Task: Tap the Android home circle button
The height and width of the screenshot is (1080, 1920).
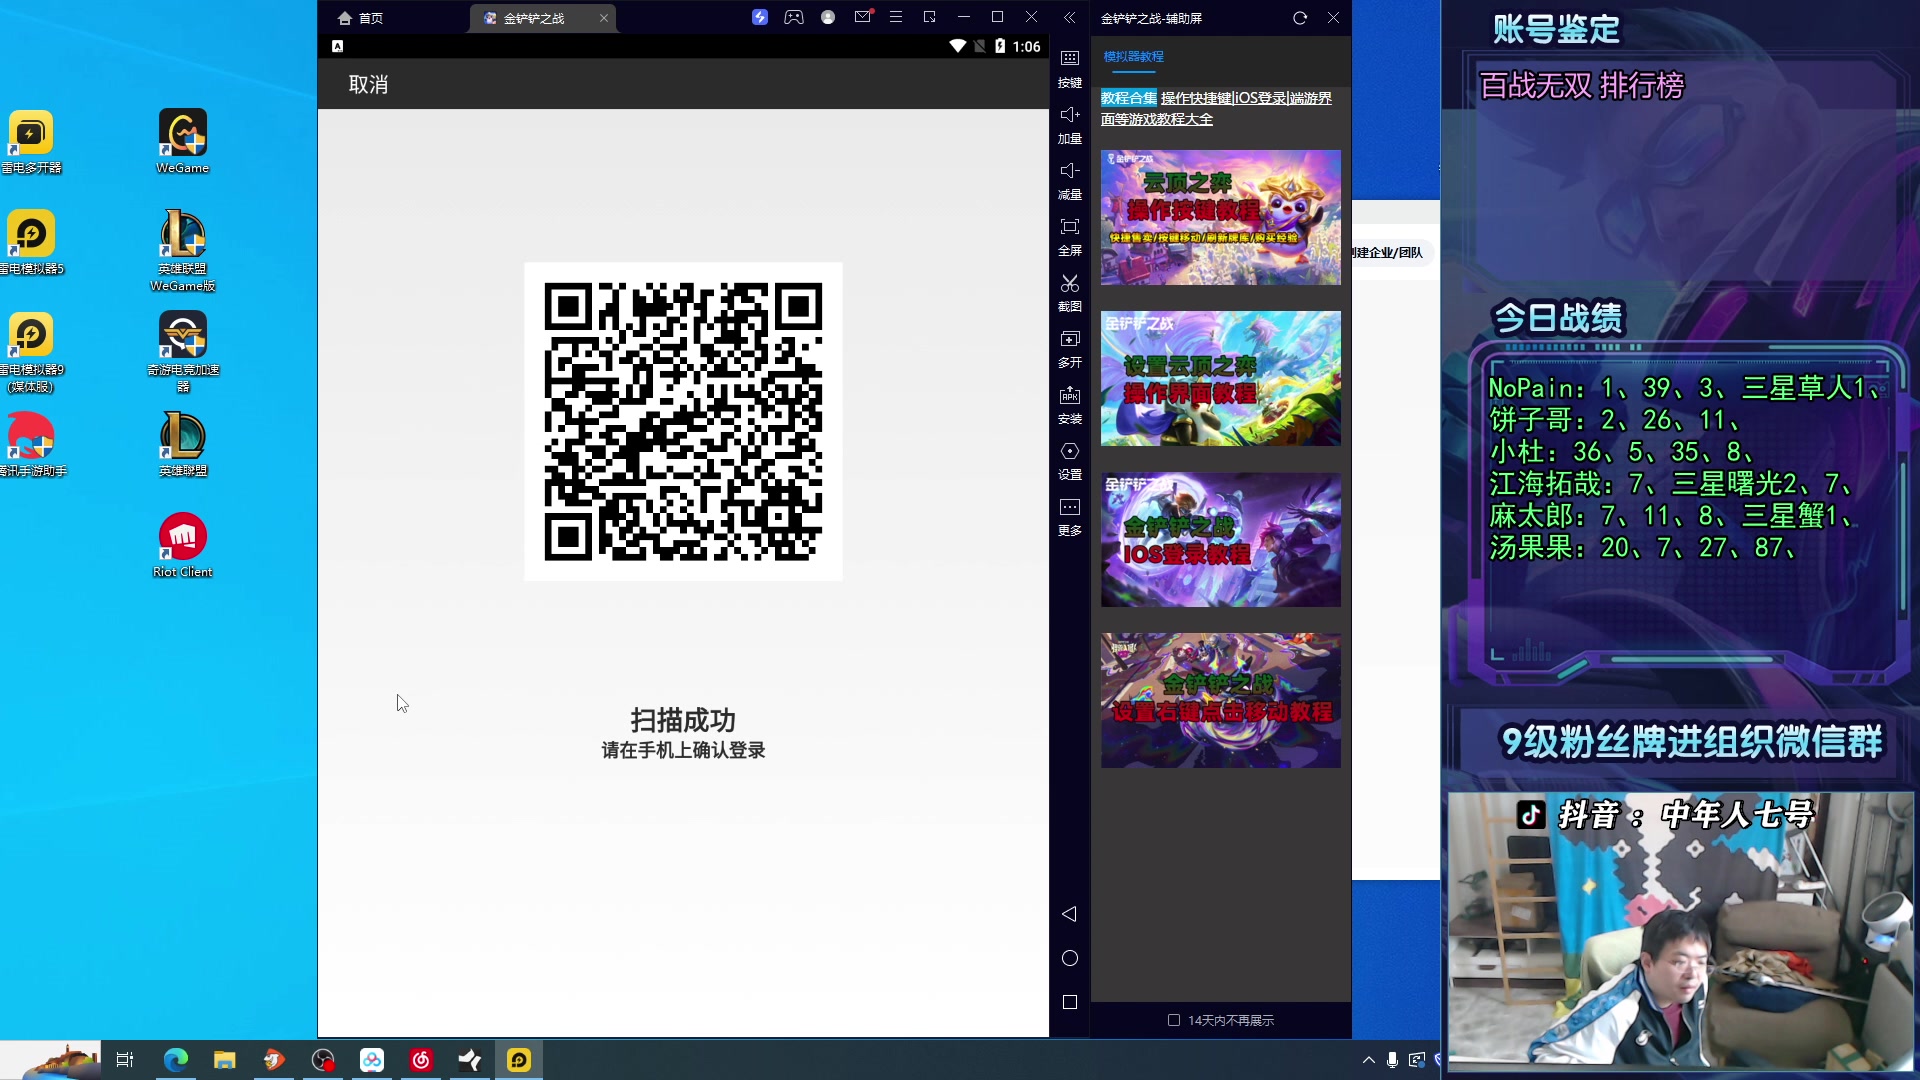Action: (x=1069, y=958)
